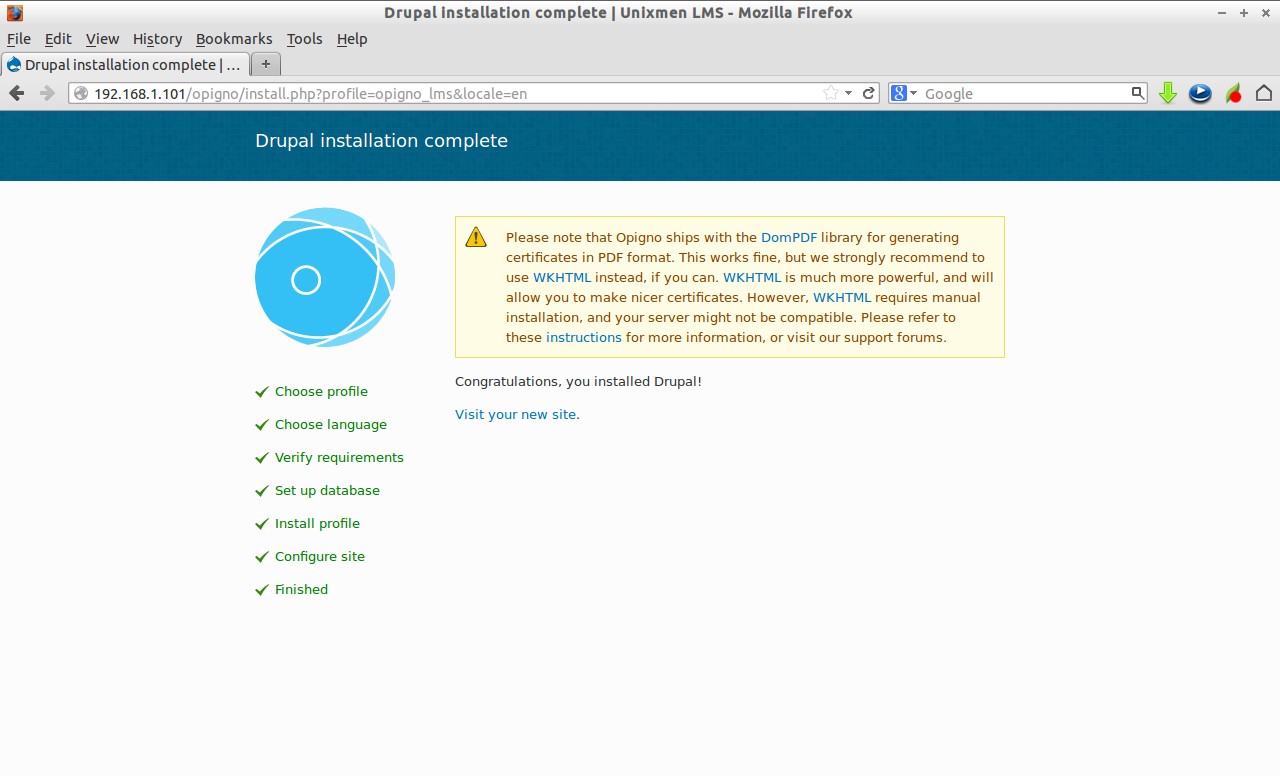Image resolution: width=1280 pixels, height=776 pixels.
Task: Click 'Congratulations, you installed Drupal!' text
Action: tap(578, 381)
